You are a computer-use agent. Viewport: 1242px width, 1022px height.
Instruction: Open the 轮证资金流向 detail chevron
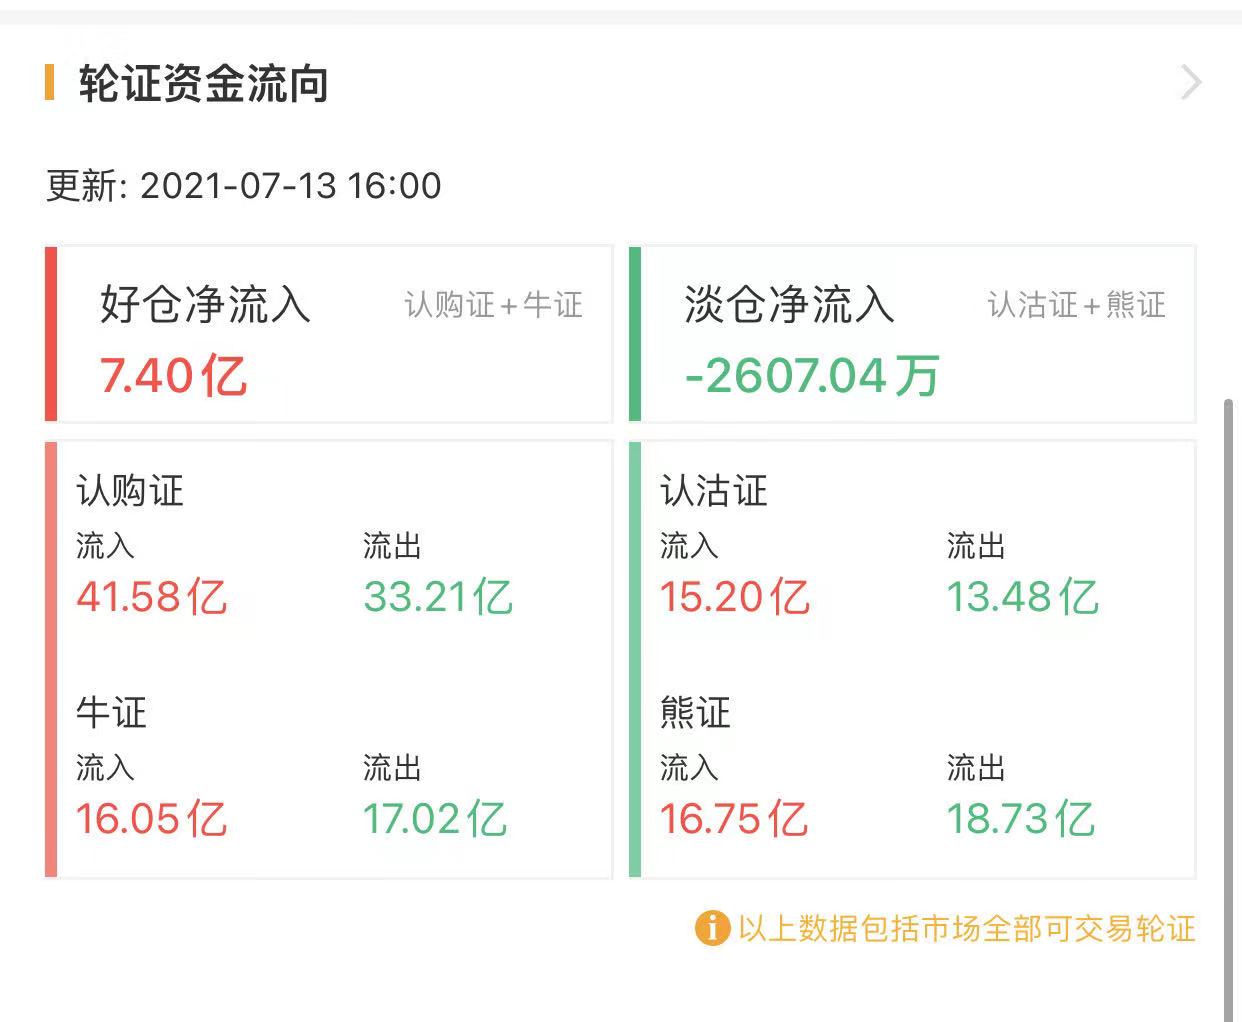point(1190,83)
